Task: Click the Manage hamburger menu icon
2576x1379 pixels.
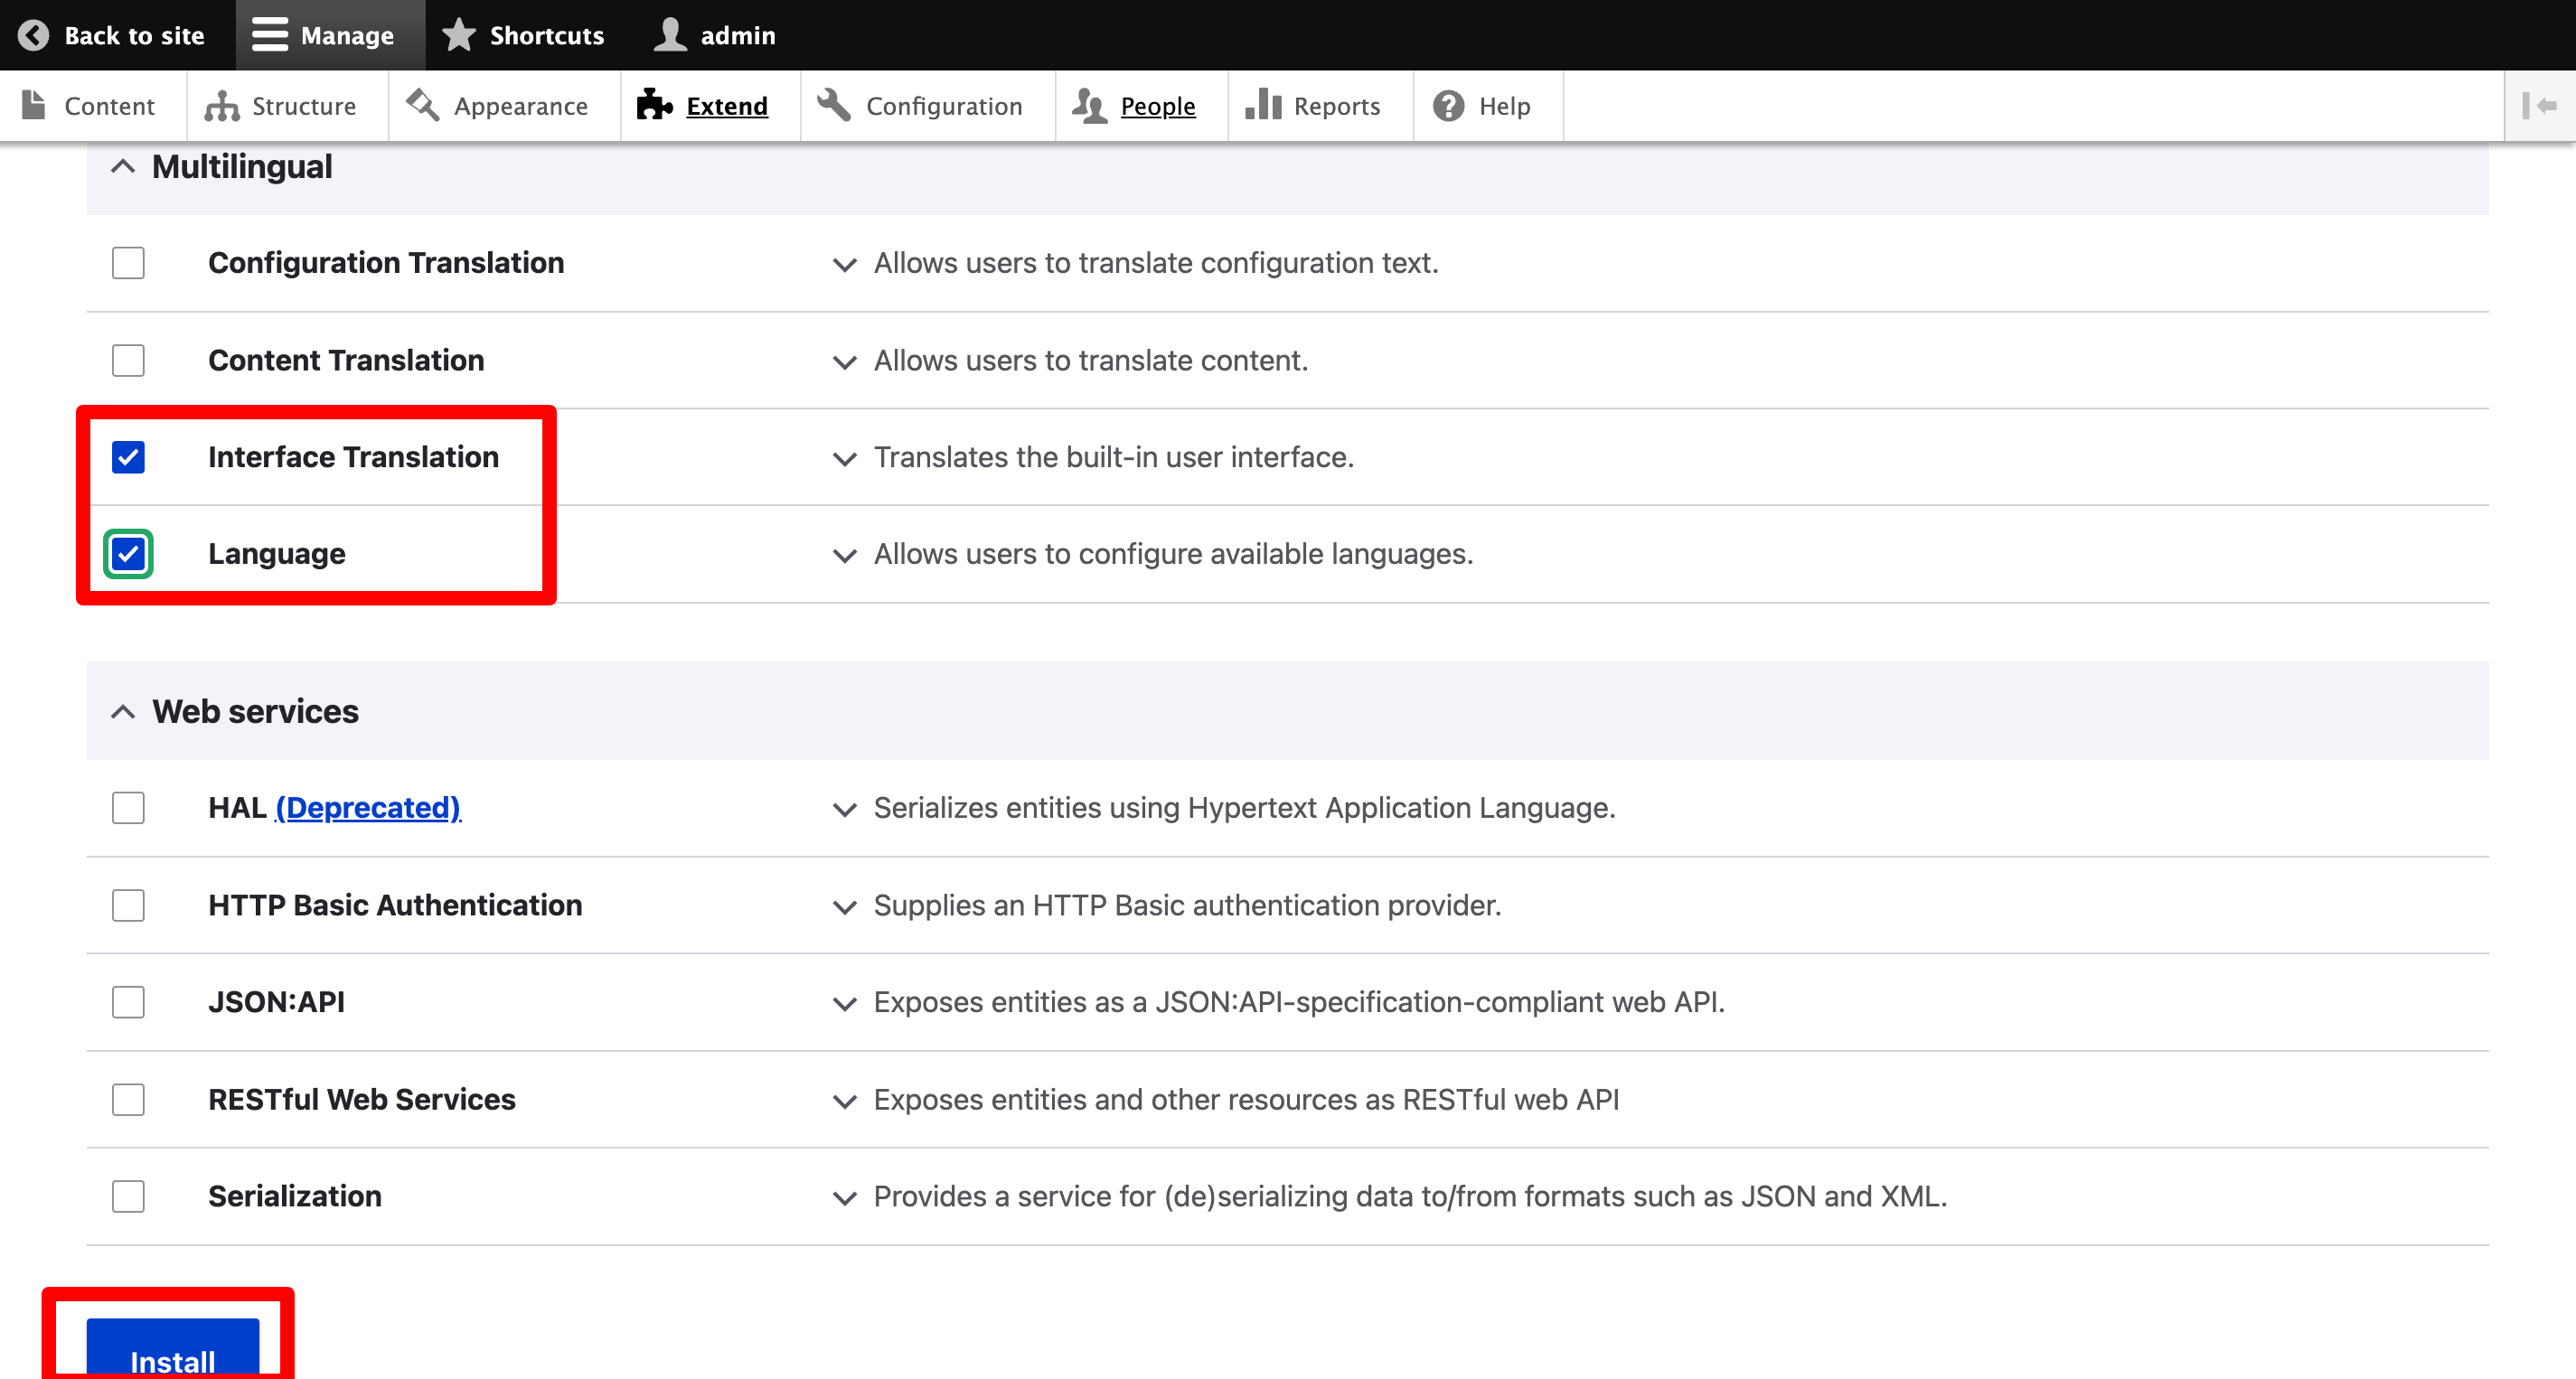Action: click(x=269, y=35)
